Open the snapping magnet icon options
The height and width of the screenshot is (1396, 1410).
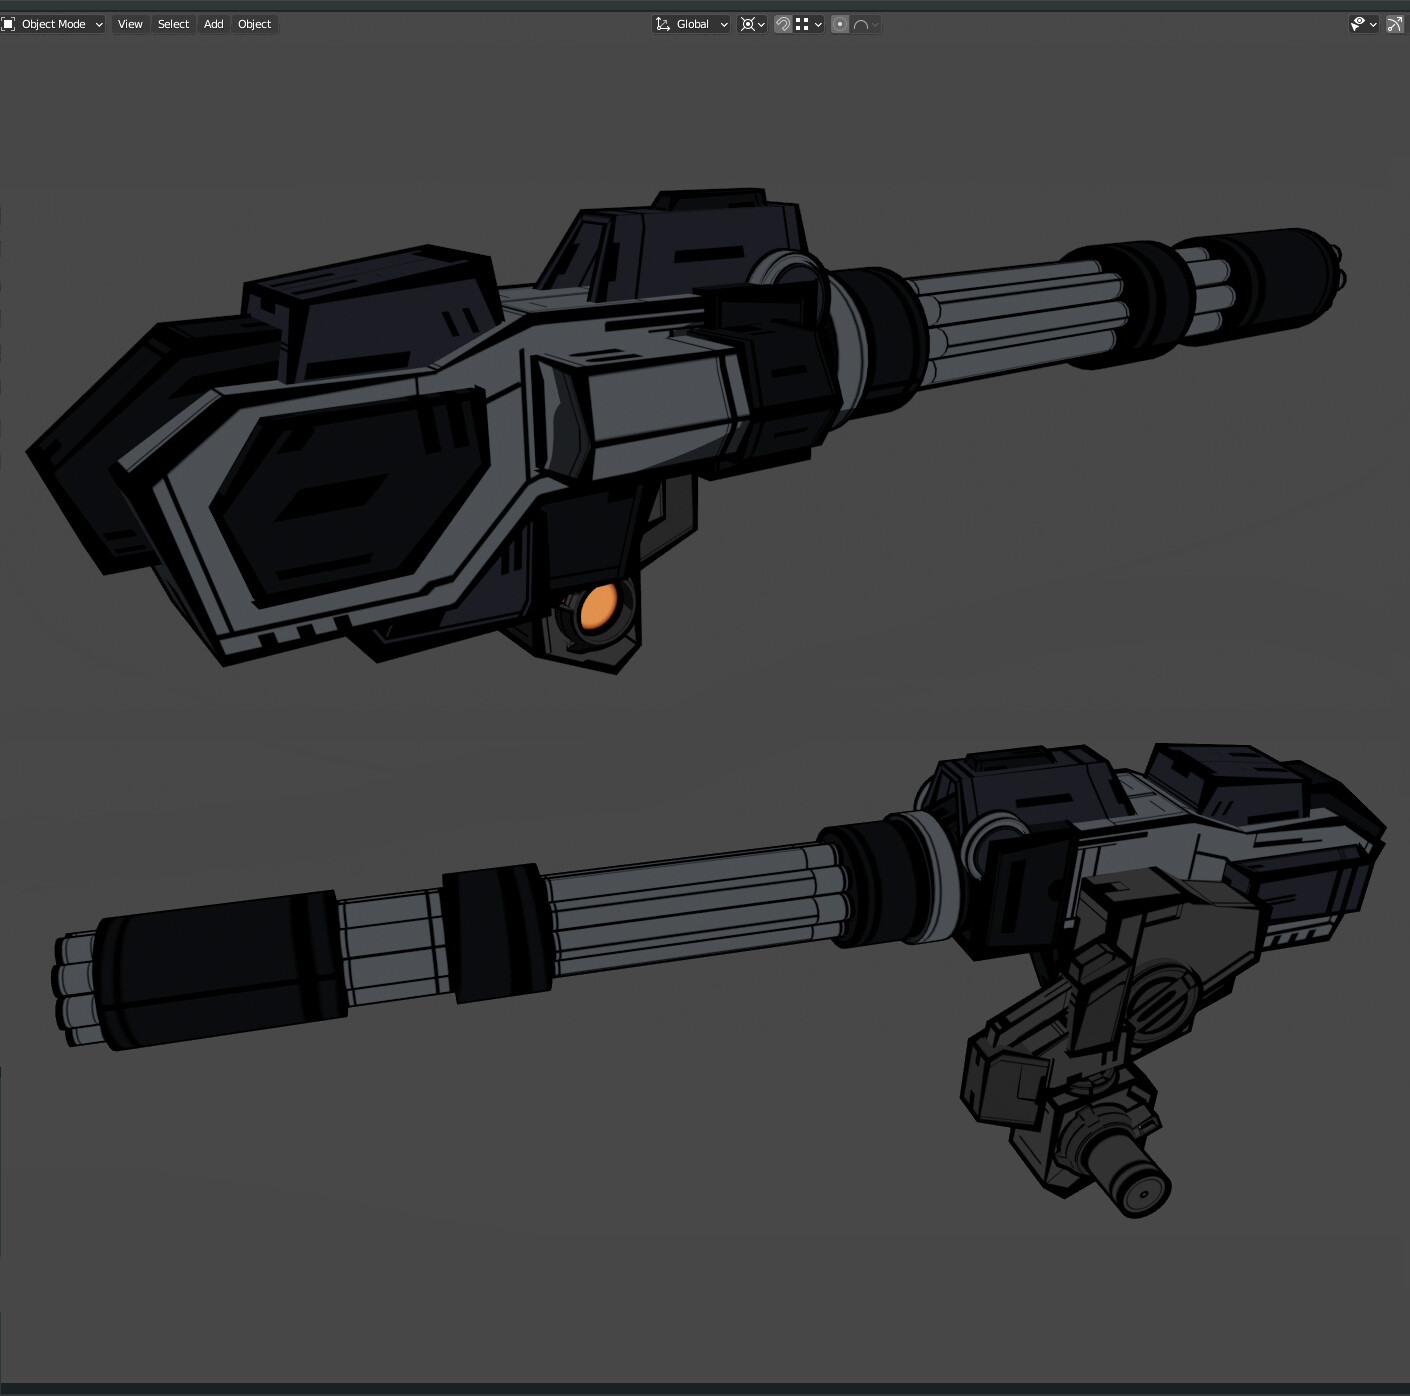pyautogui.click(x=818, y=24)
